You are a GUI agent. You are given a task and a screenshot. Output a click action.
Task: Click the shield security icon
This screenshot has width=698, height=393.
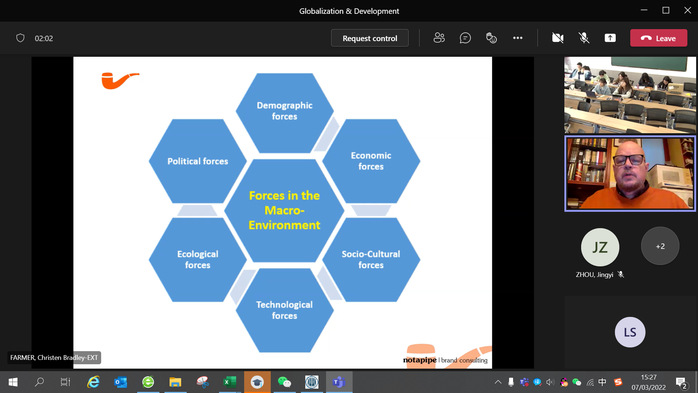pyautogui.click(x=20, y=38)
